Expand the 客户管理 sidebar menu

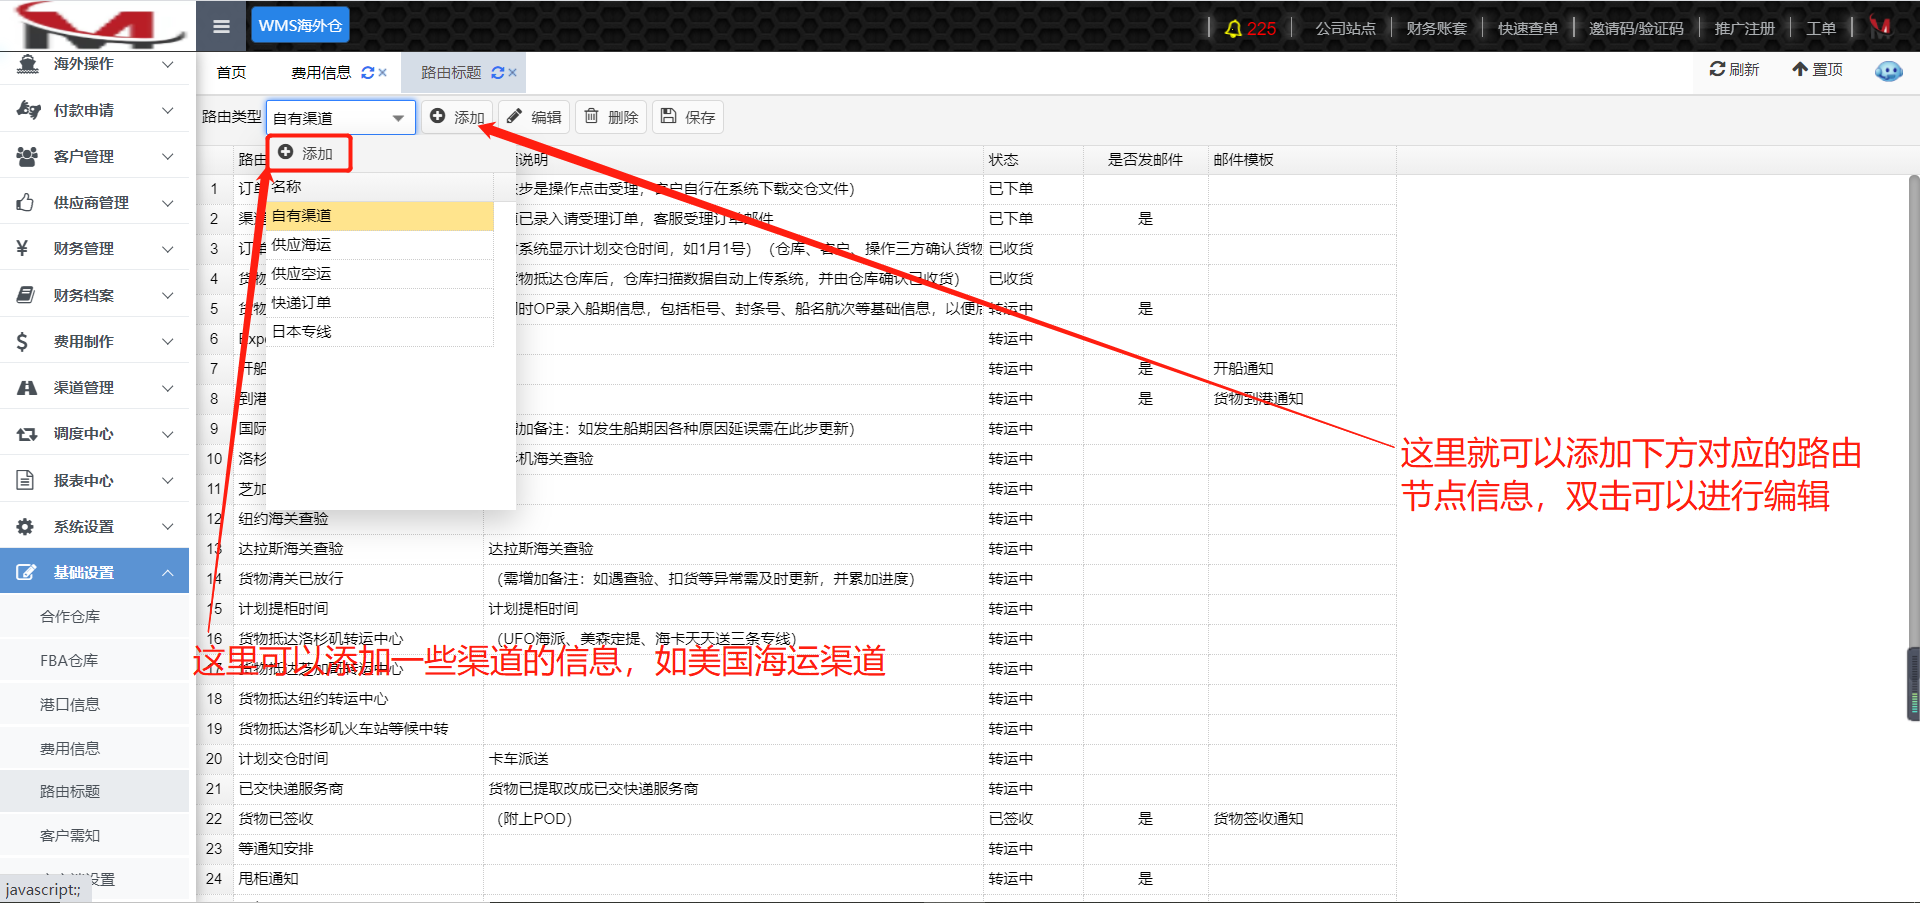95,157
